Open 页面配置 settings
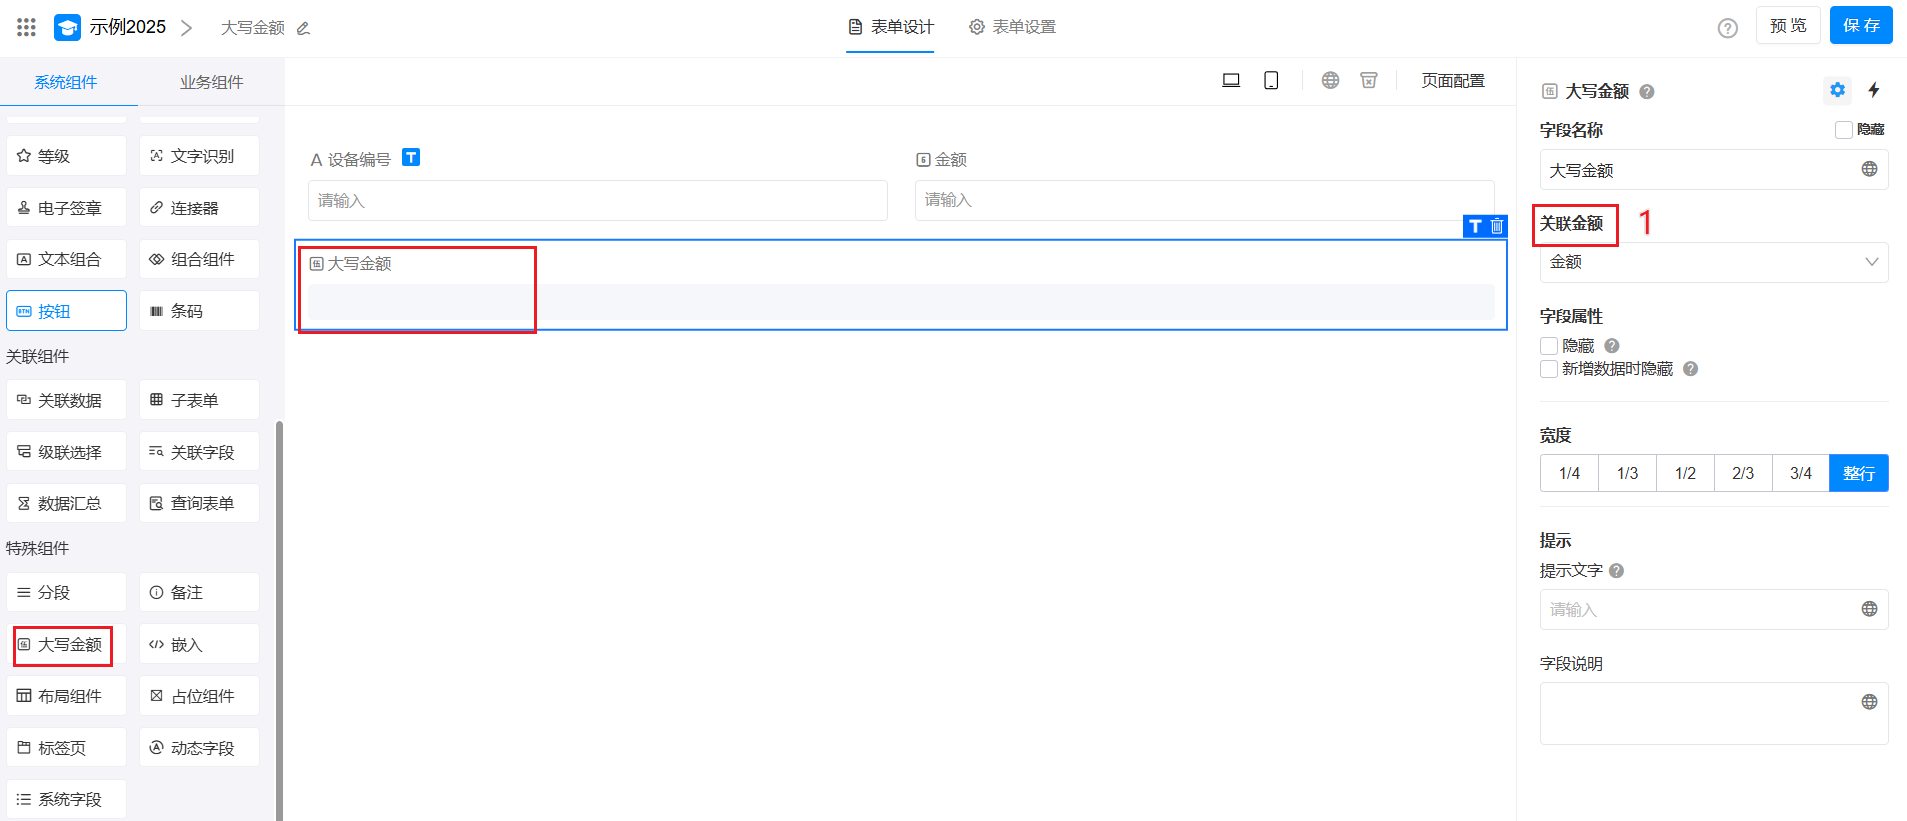This screenshot has height=821, width=1907. point(1452,81)
